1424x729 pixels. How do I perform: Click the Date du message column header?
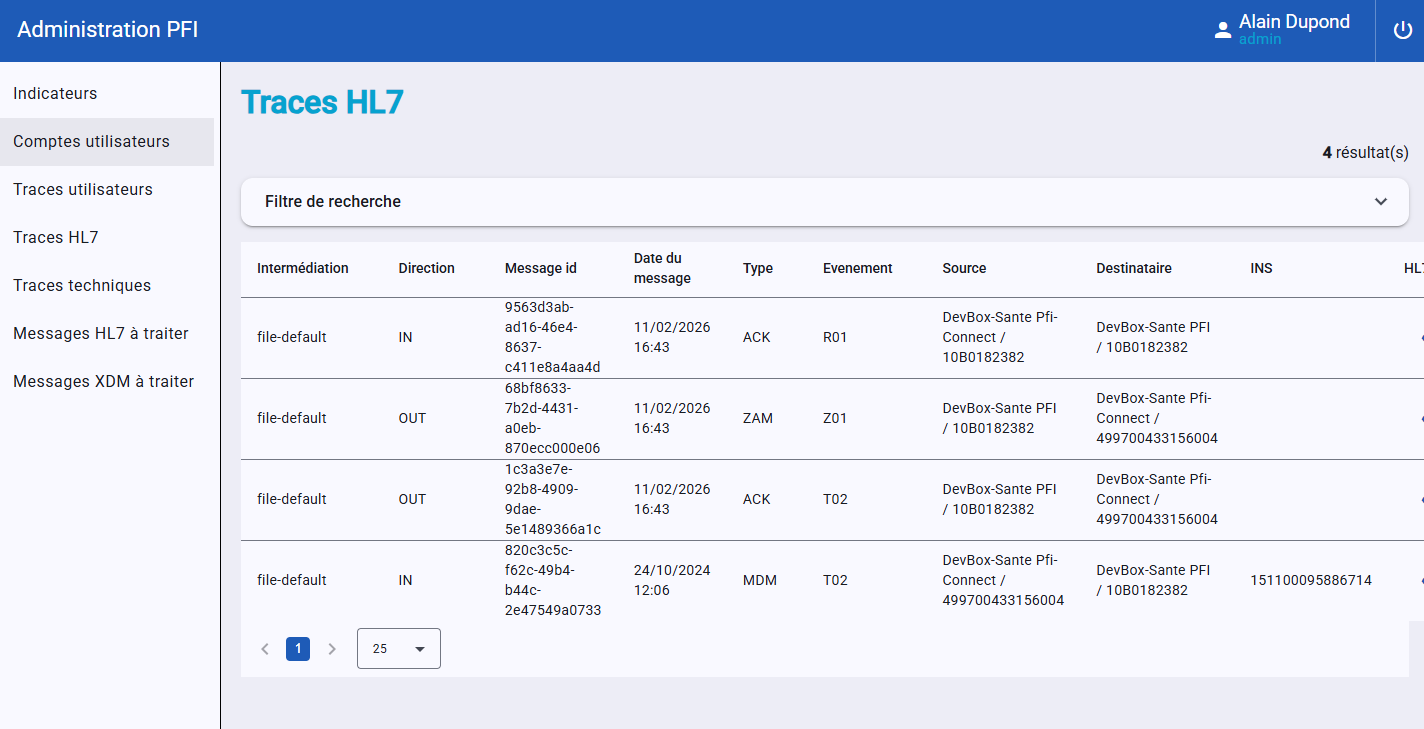[662, 268]
